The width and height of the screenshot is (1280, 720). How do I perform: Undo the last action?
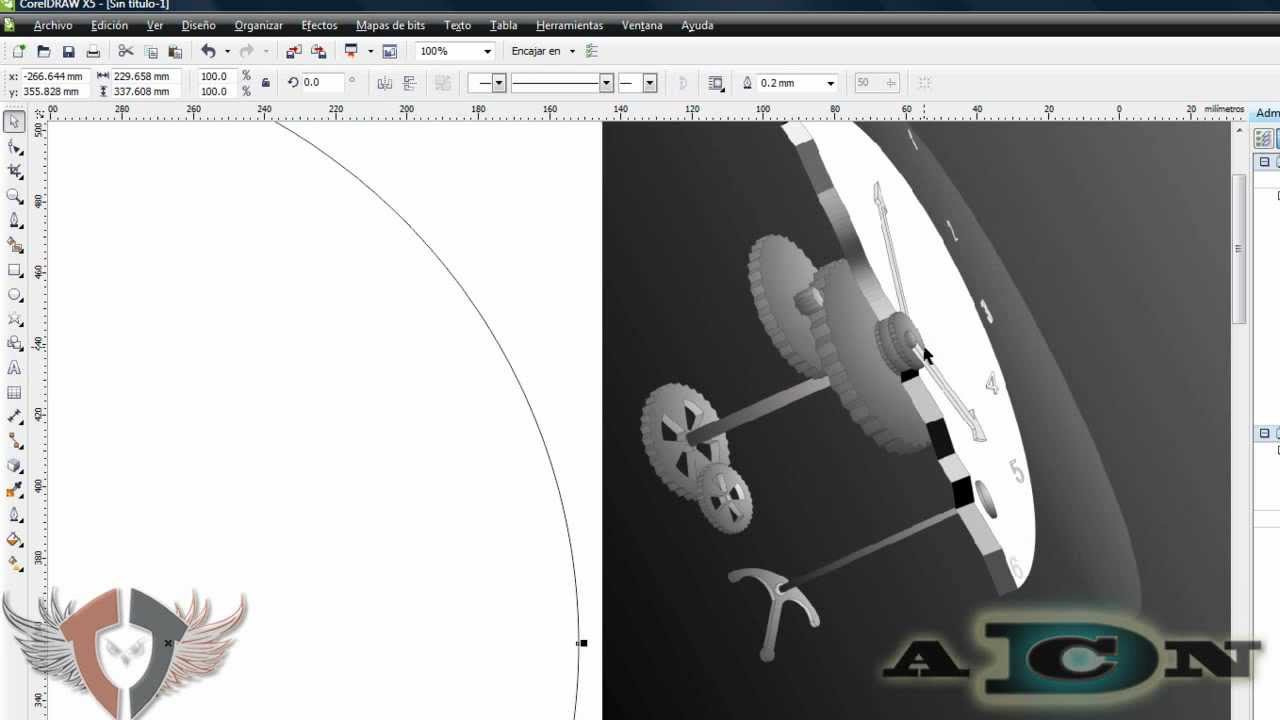pyautogui.click(x=208, y=51)
